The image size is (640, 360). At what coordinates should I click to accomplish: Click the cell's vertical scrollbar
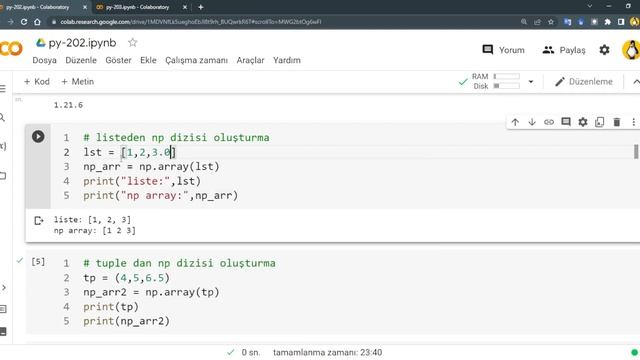pos(636,152)
